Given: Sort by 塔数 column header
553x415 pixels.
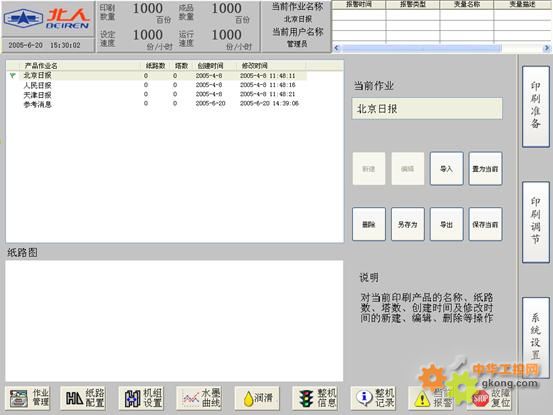Looking at the screenshot, I should (x=181, y=66).
